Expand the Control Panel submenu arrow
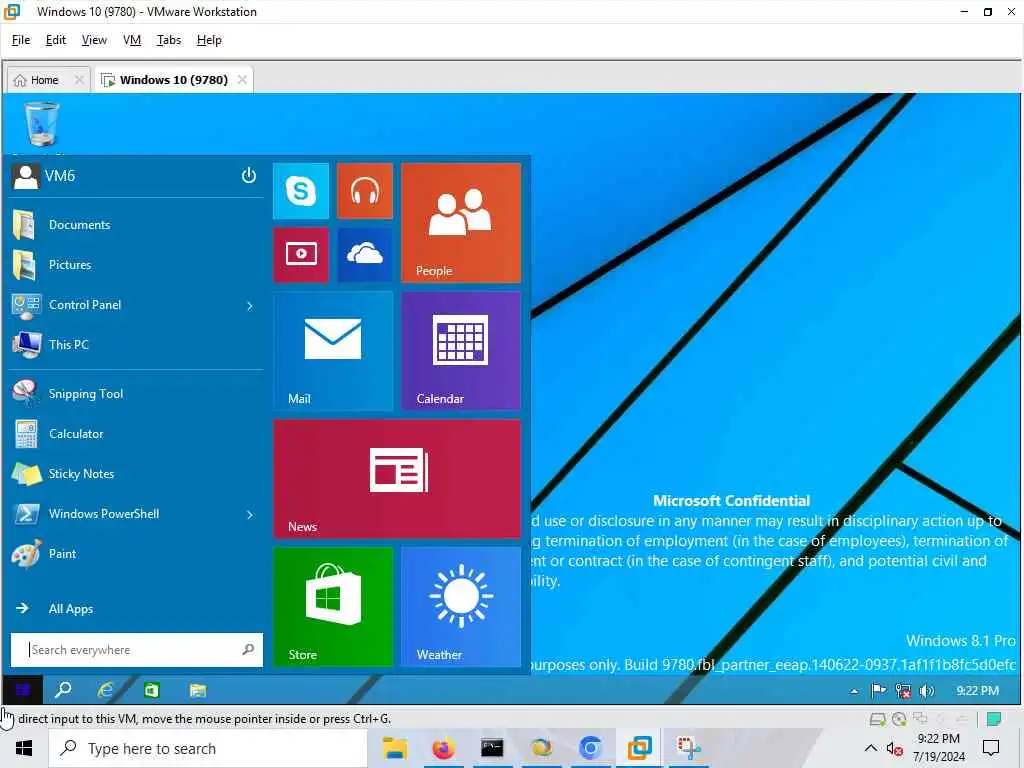The width and height of the screenshot is (1024, 768). pyautogui.click(x=250, y=306)
